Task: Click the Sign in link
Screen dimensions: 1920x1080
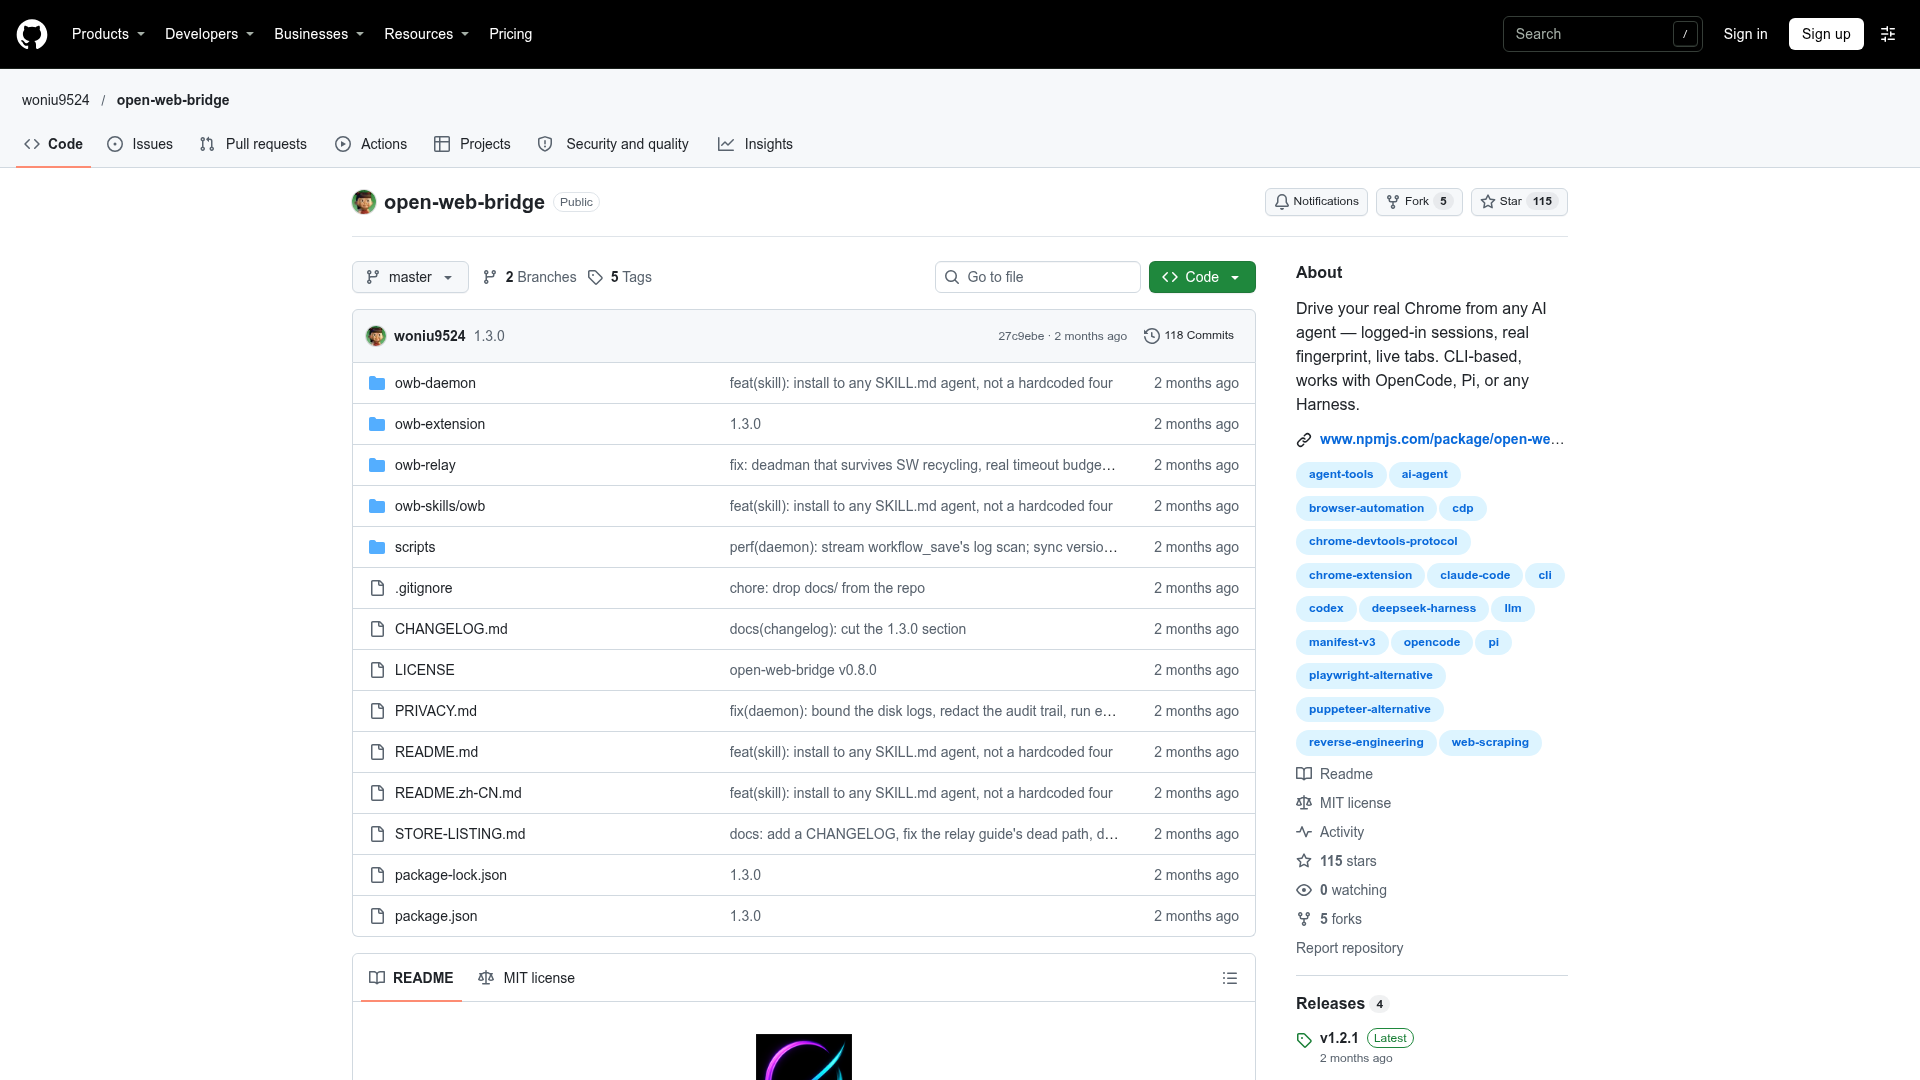Action: (1745, 34)
